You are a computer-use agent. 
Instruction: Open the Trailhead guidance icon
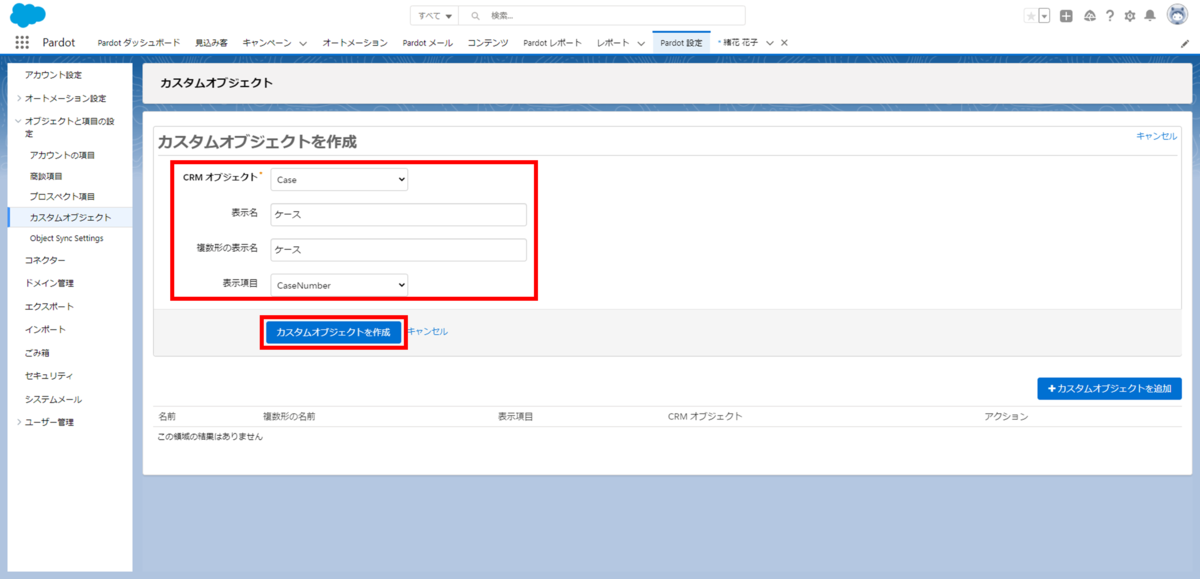[x=1089, y=16]
